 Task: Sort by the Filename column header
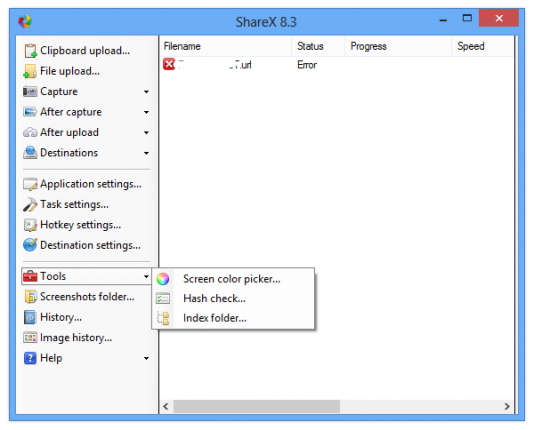pos(226,46)
